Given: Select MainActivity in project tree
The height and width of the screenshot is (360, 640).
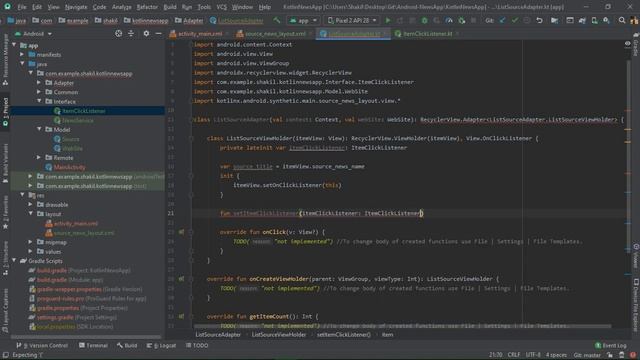Looking at the screenshot, I should click(x=69, y=167).
